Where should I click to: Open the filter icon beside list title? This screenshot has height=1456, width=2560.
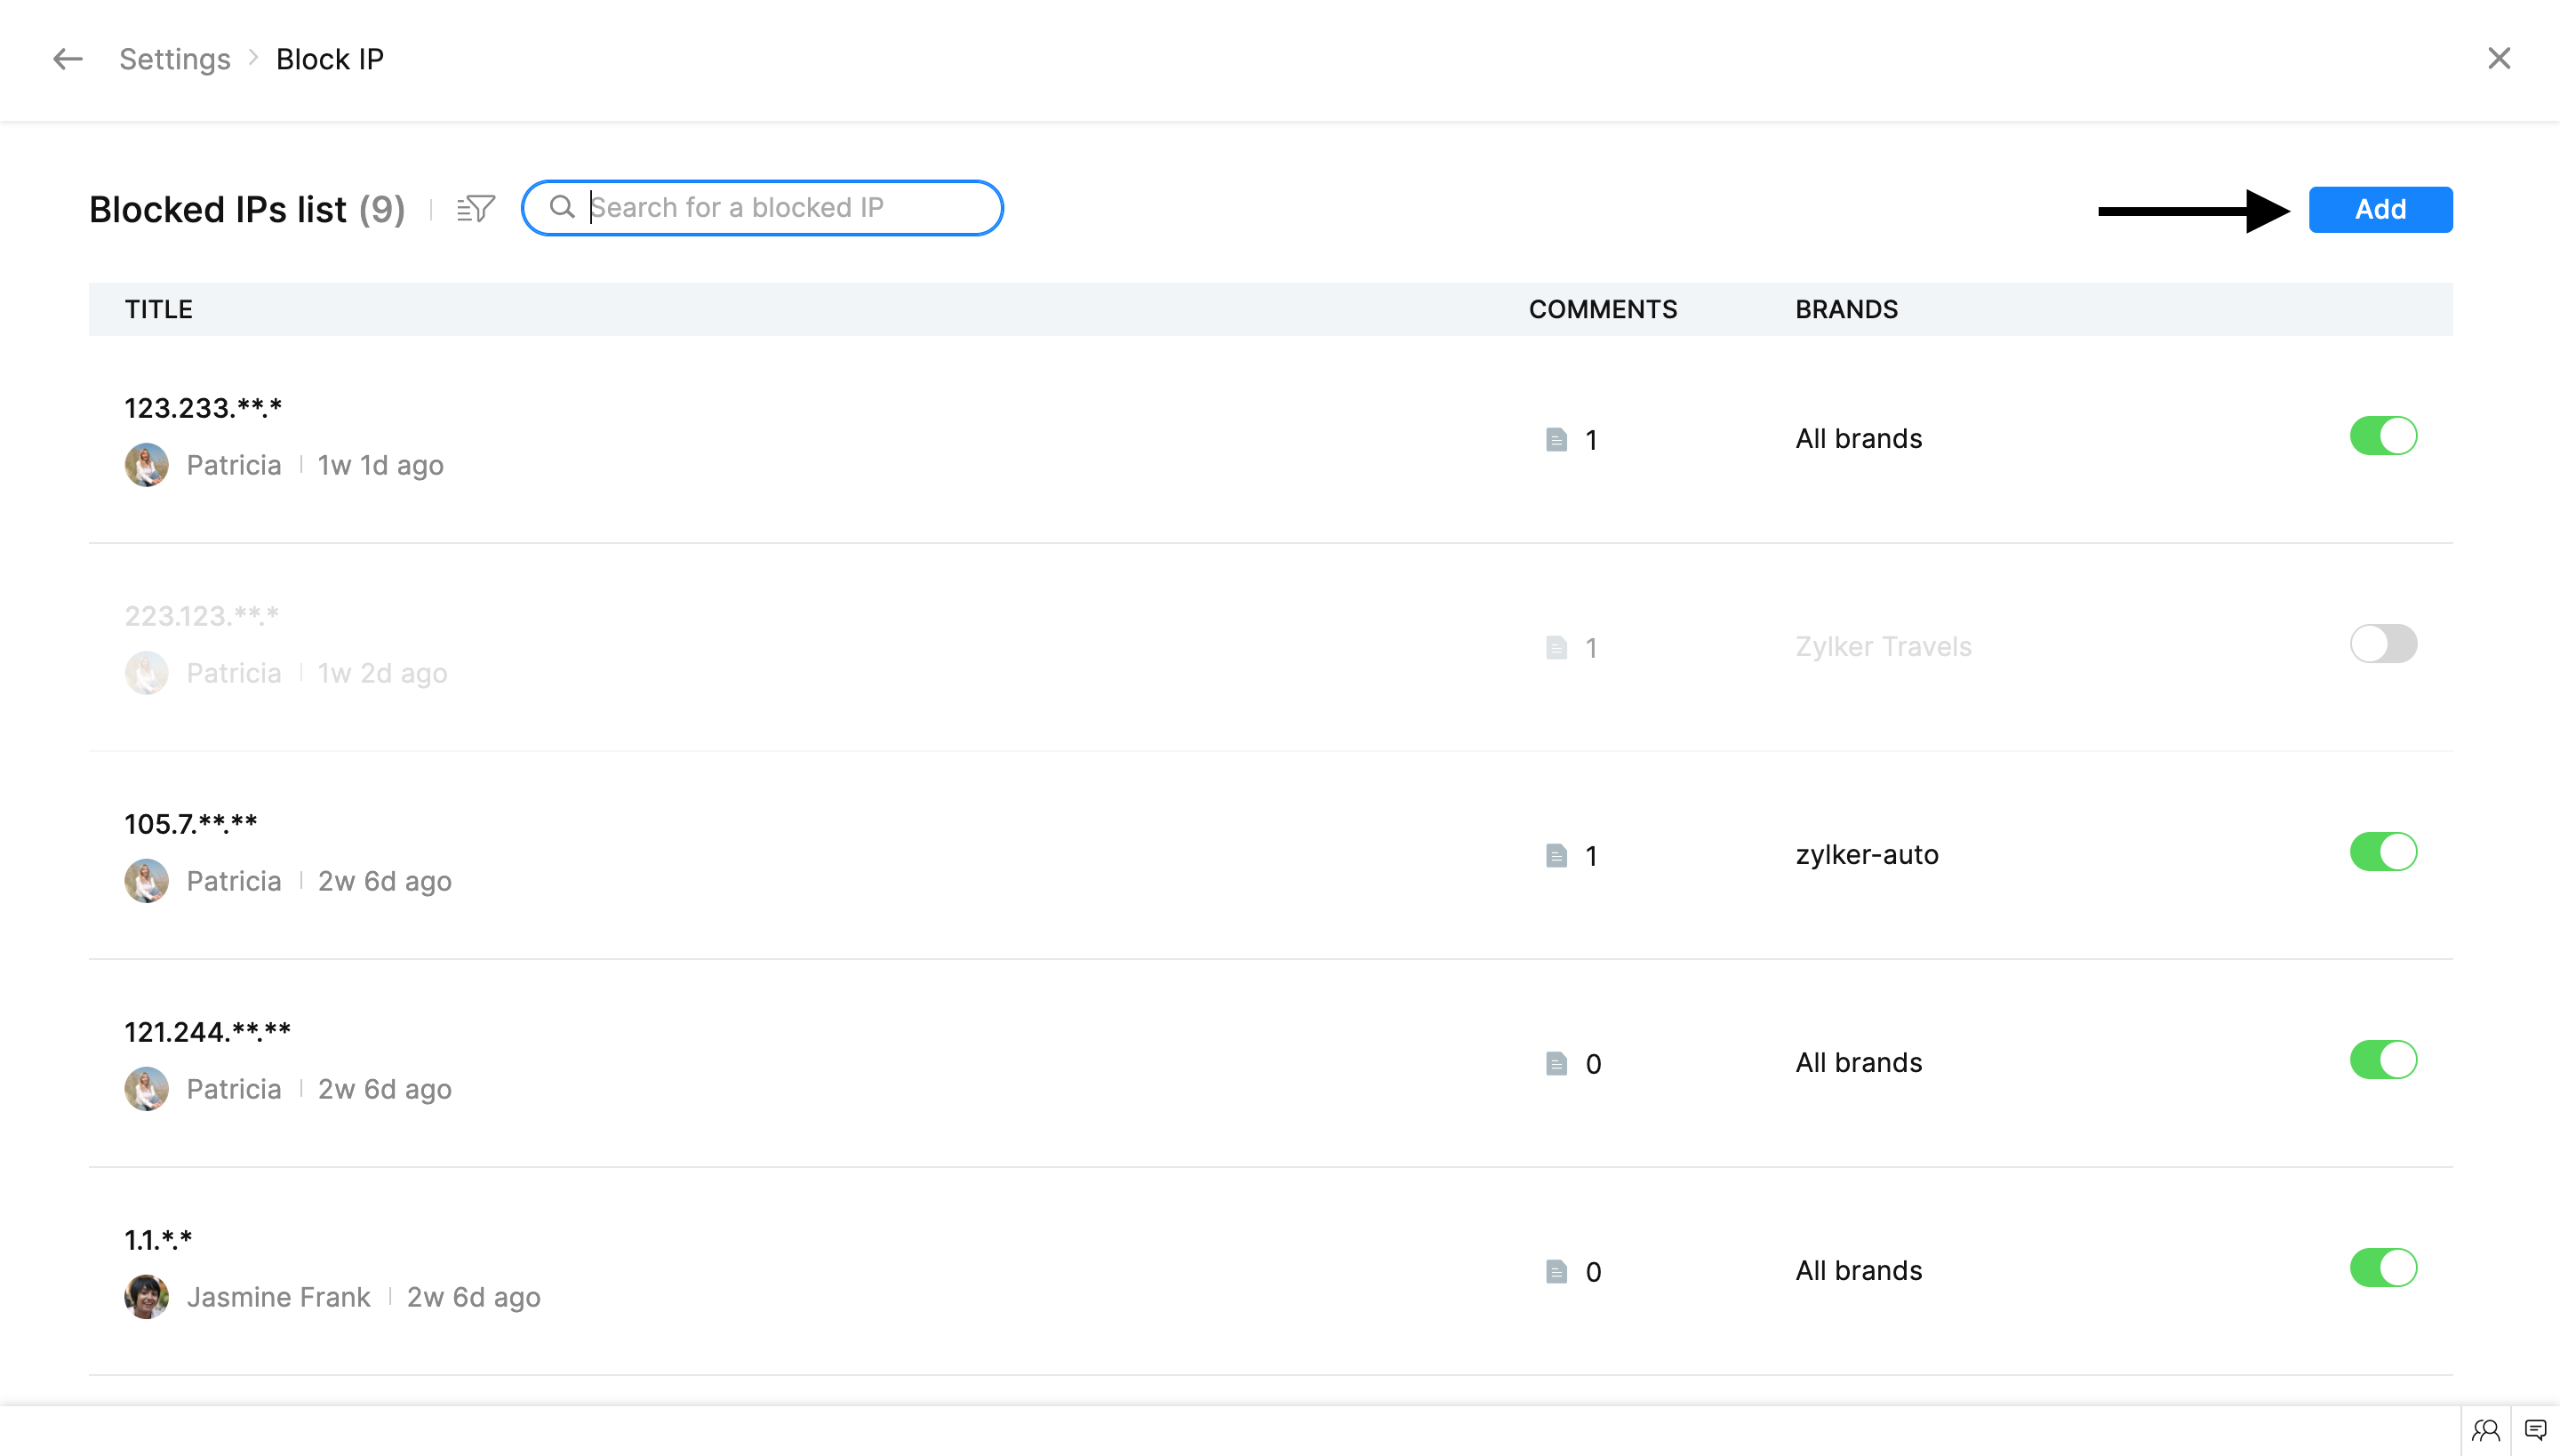tap(476, 208)
